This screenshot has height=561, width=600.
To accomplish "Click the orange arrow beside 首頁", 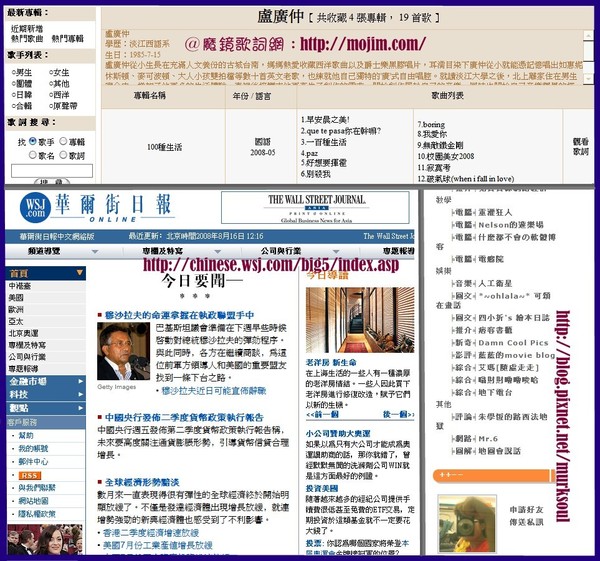I will [80, 273].
